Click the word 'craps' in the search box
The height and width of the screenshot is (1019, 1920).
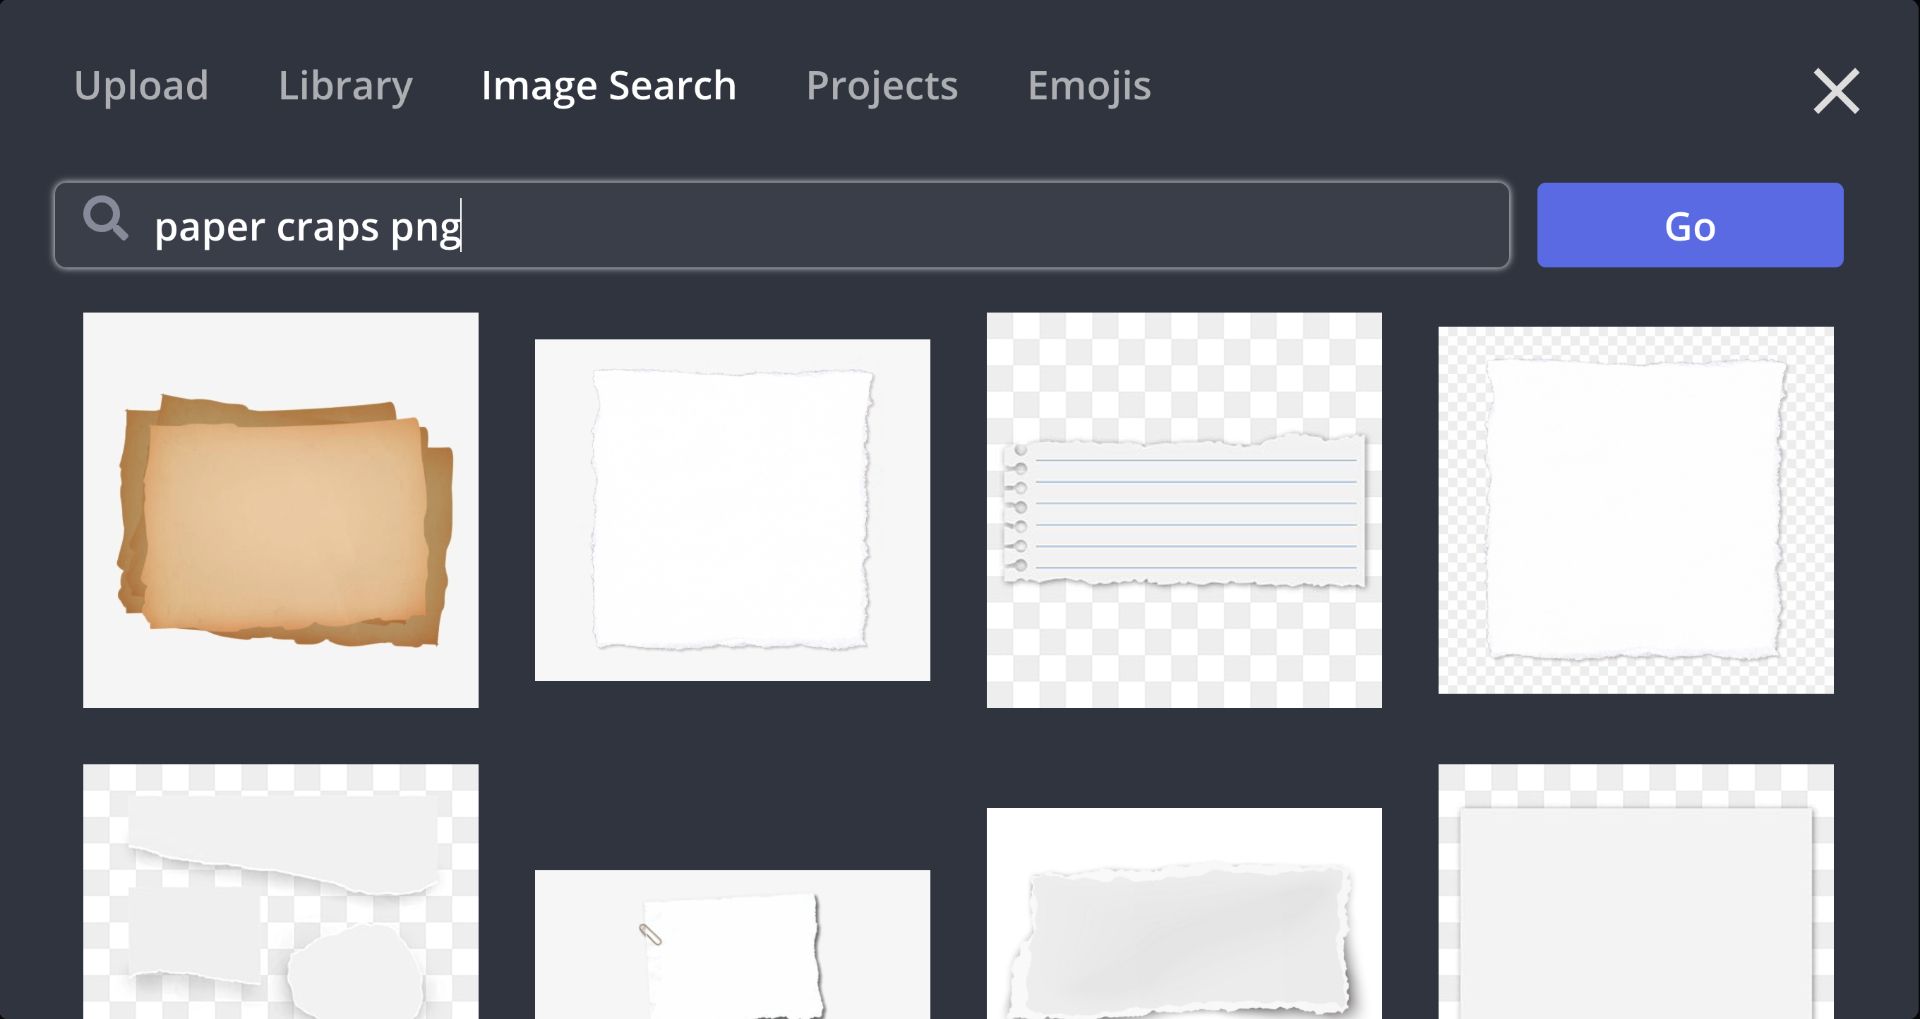pos(327,228)
